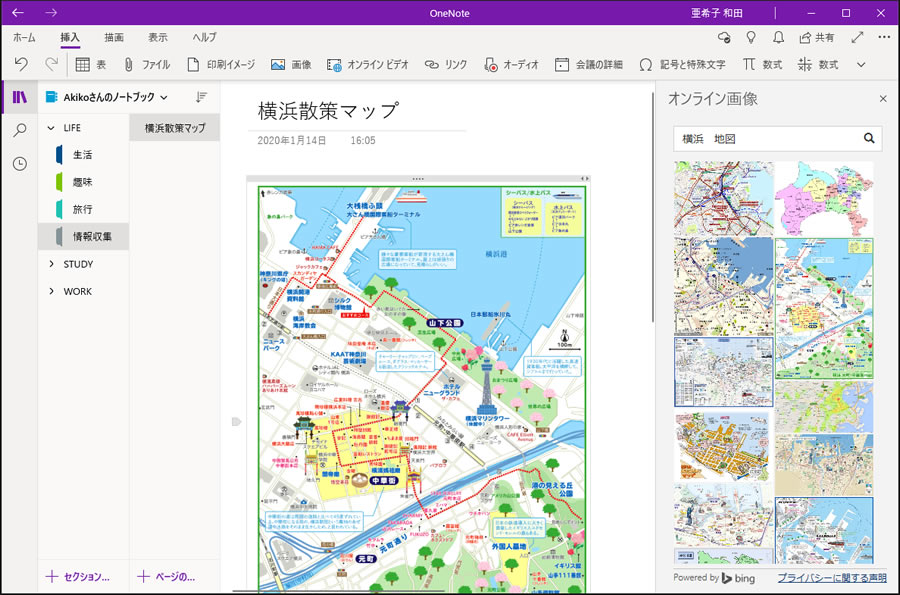Click the Undo arrow icon
Screen dimensions: 900x595
(21, 64)
